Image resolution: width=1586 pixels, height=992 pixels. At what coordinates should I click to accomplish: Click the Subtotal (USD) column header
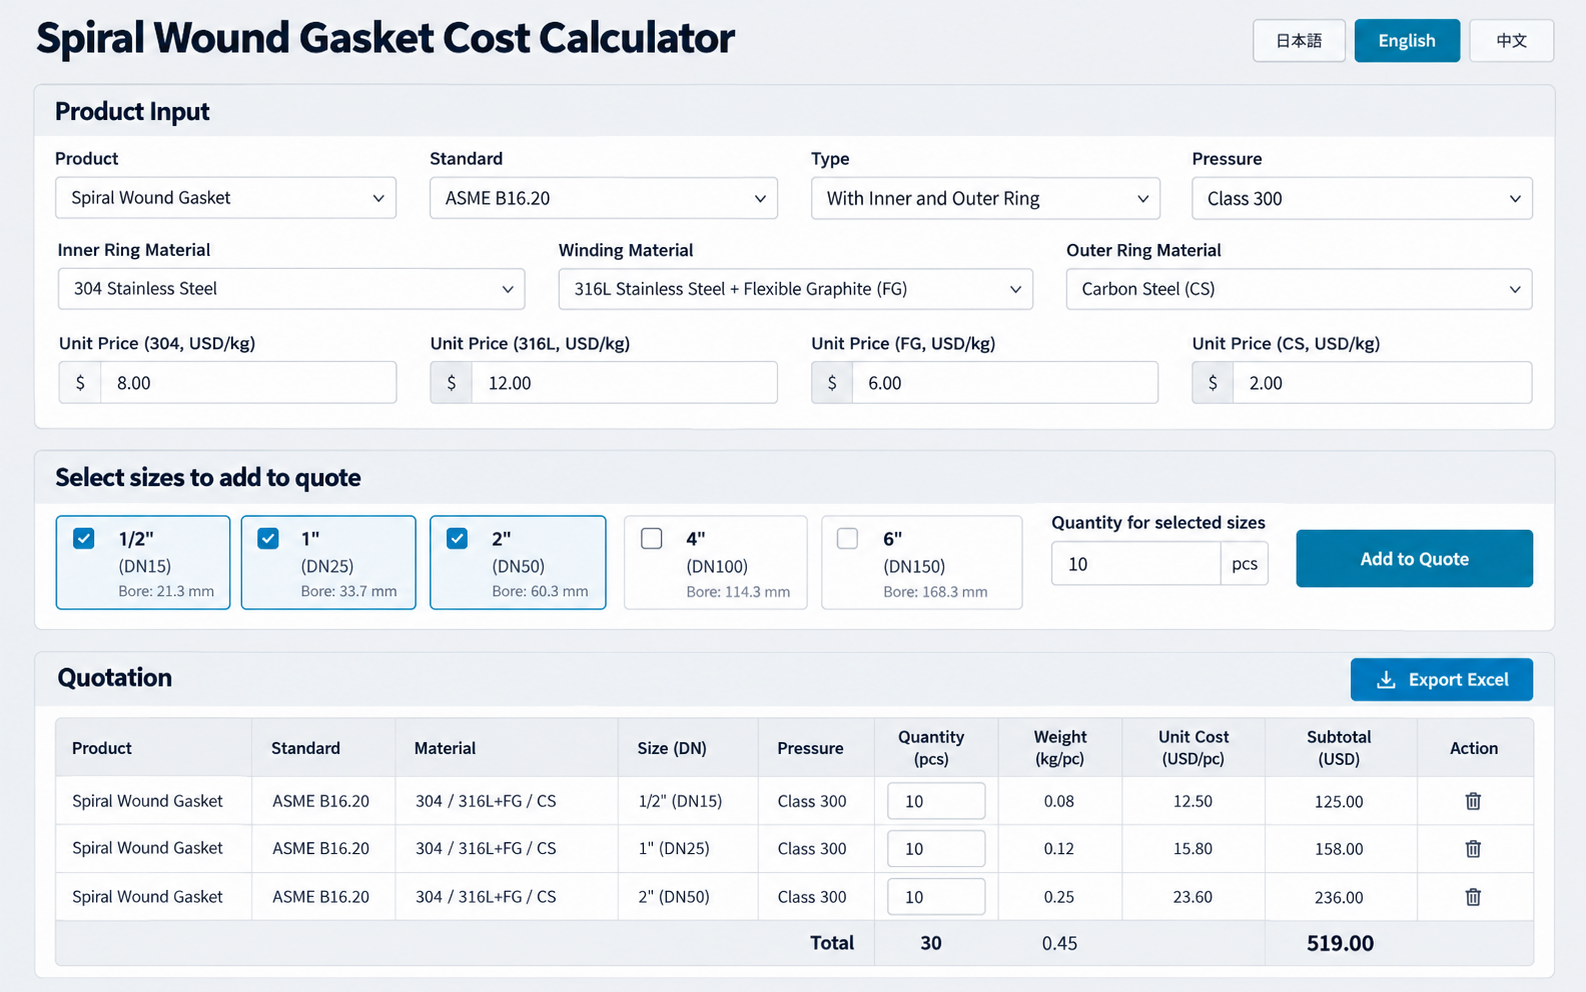[x=1339, y=748]
